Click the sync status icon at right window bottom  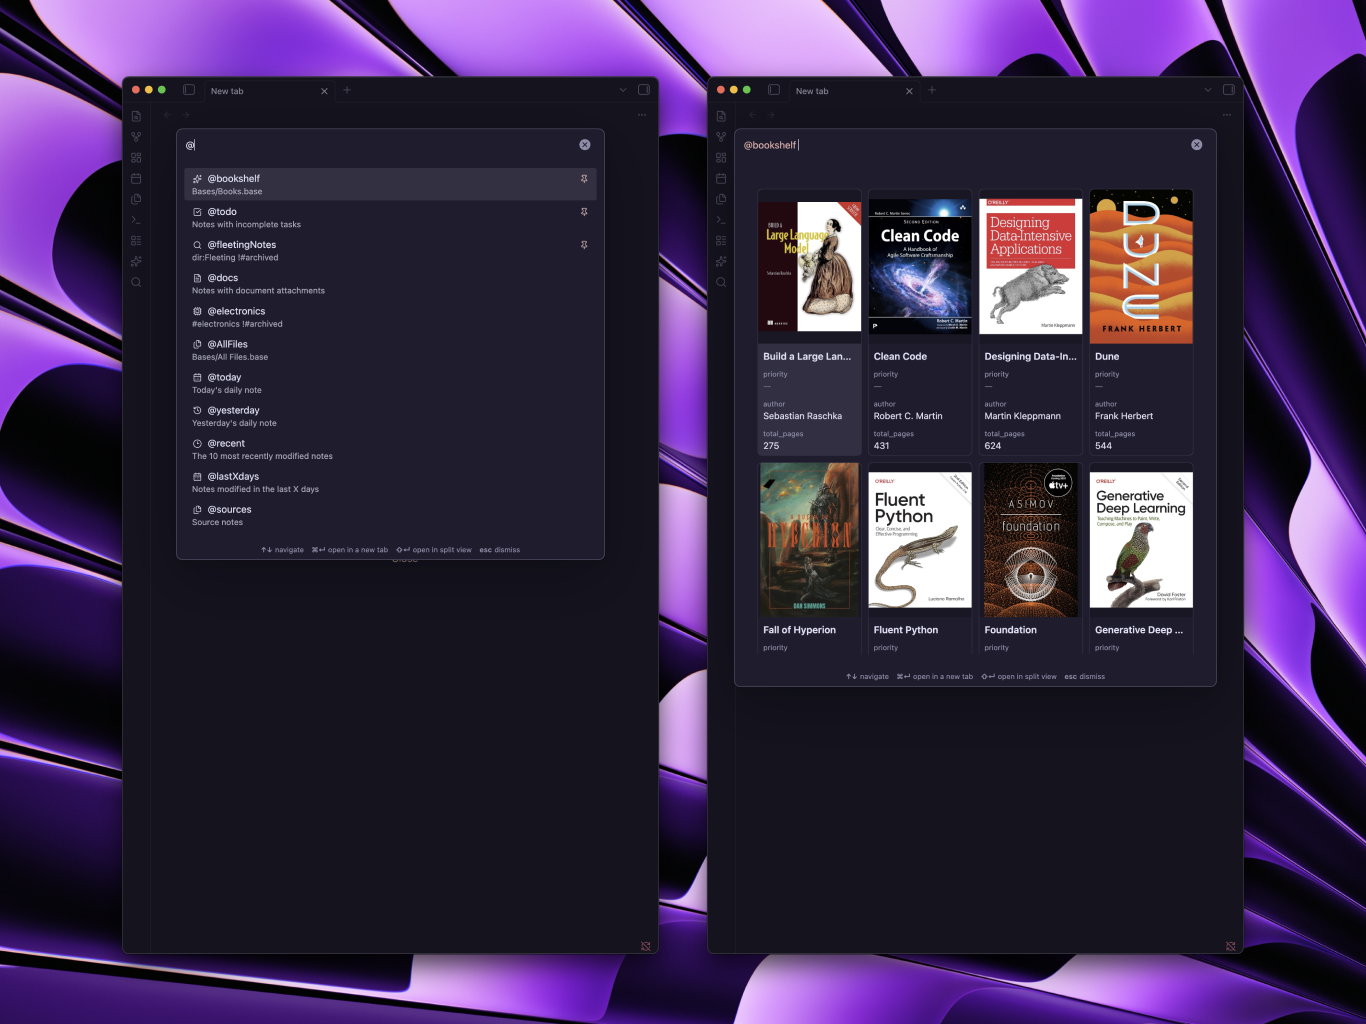(x=1231, y=945)
